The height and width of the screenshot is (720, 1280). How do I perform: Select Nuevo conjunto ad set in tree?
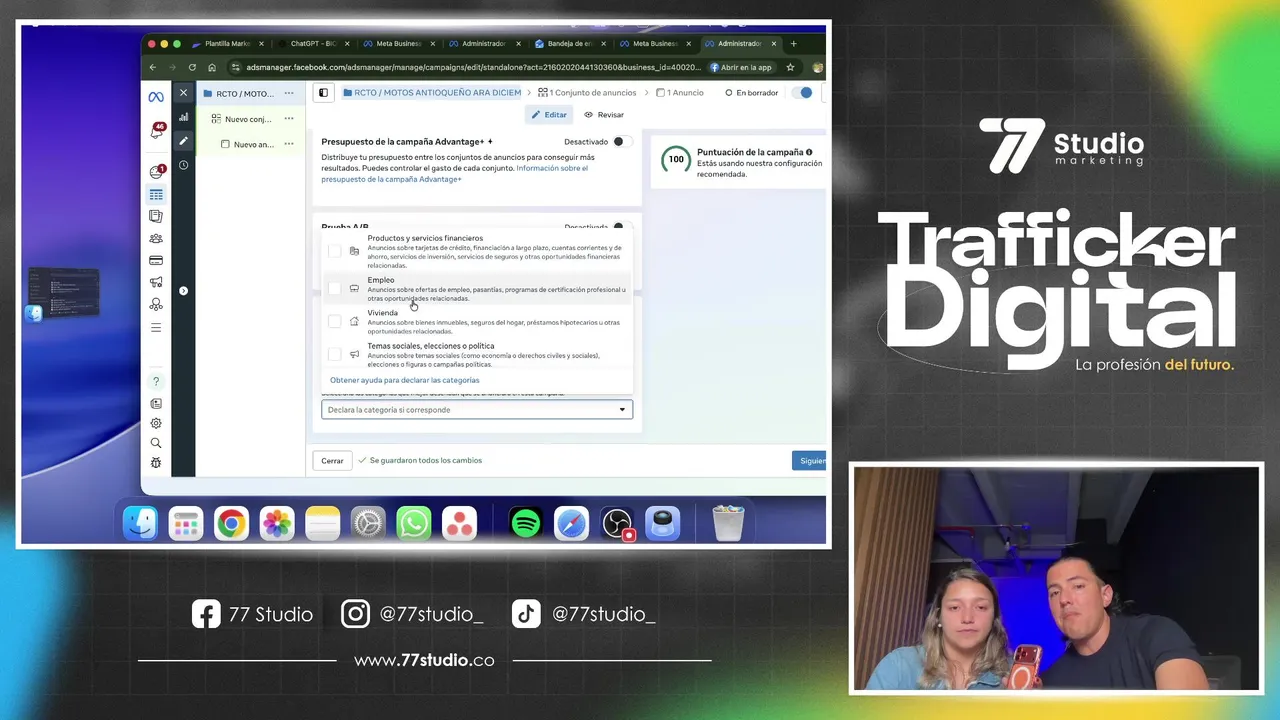(248, 119)
